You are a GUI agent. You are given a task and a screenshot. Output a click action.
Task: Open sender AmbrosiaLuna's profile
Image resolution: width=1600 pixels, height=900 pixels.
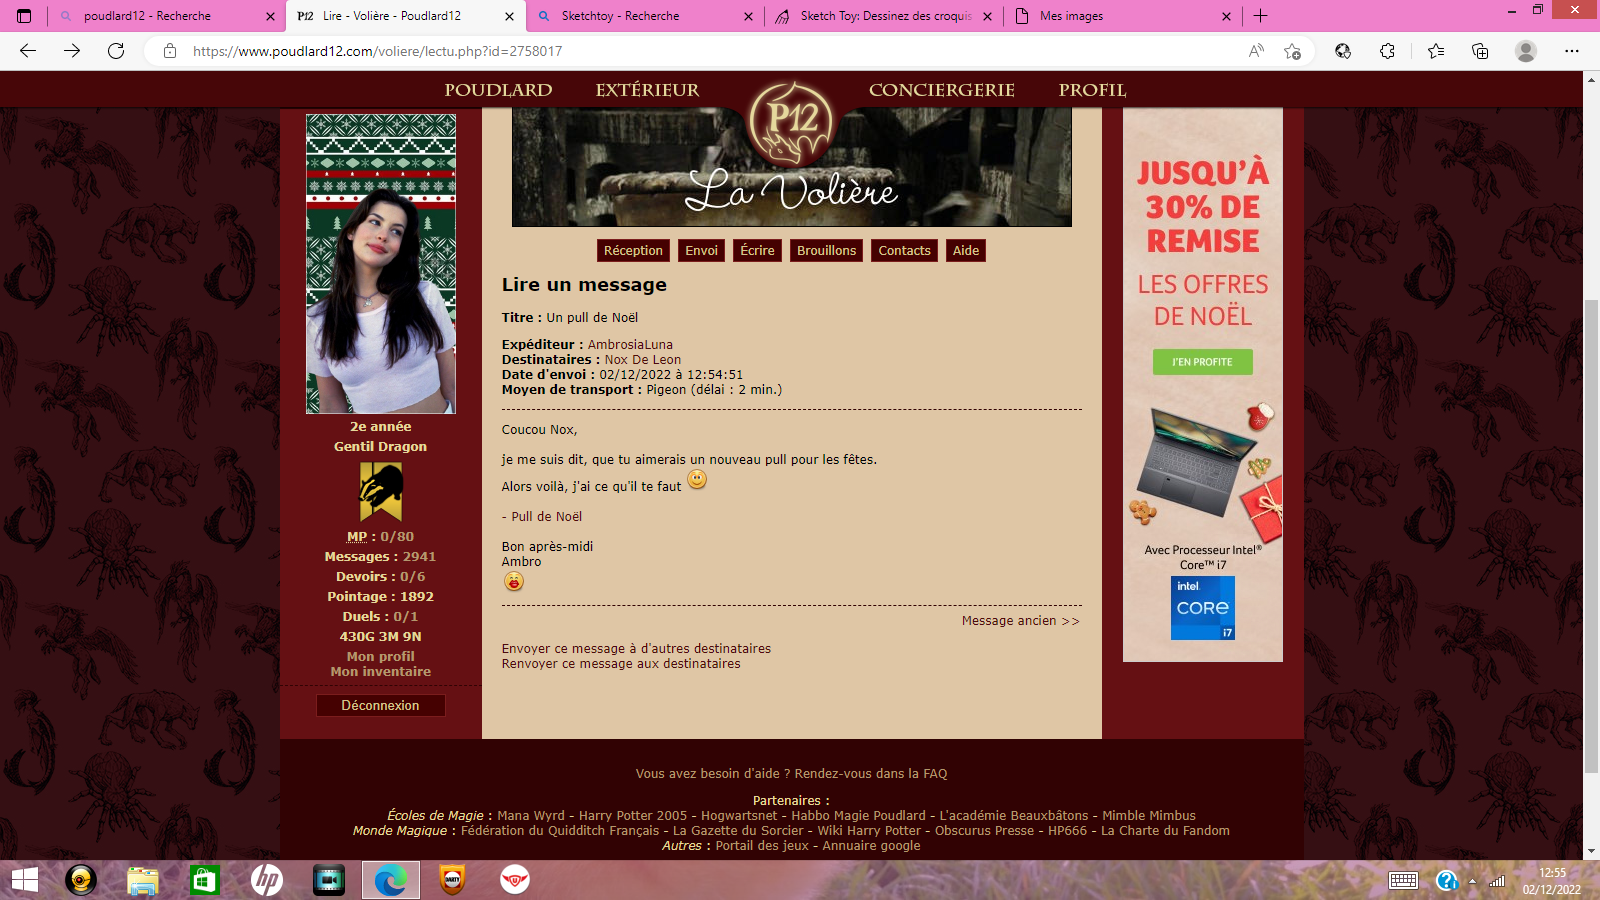pos(630,345)
